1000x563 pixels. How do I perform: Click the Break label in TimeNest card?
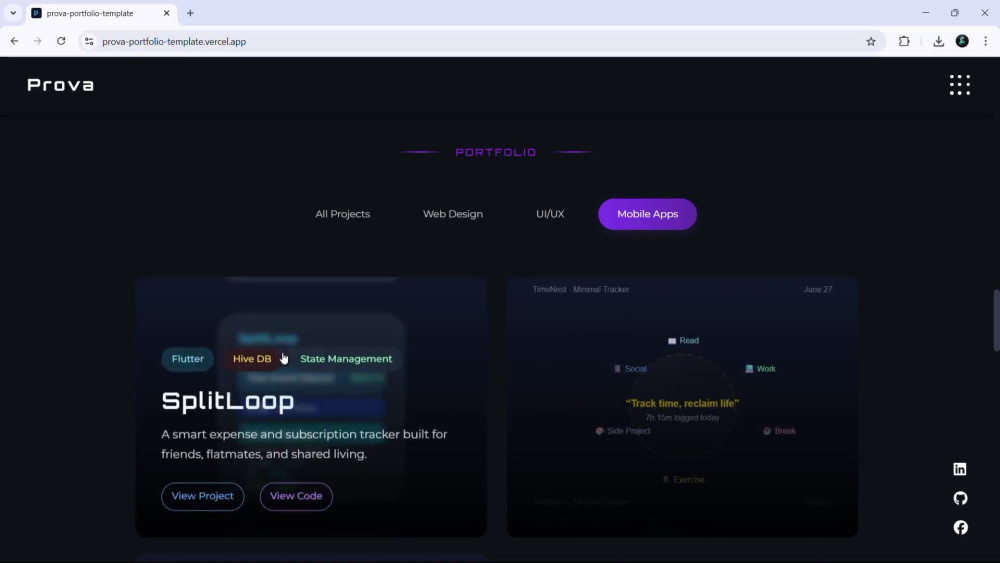pos(779,431)
